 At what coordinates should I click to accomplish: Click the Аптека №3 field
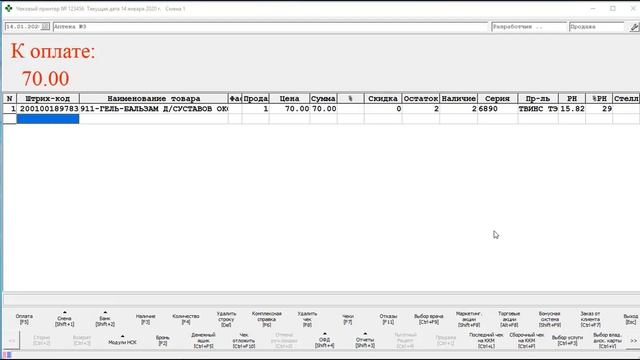(270, 27)
